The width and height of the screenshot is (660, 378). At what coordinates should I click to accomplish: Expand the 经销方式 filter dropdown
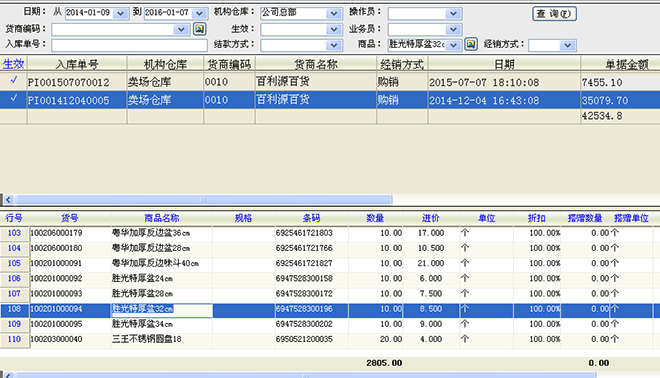tap(567, 45)
